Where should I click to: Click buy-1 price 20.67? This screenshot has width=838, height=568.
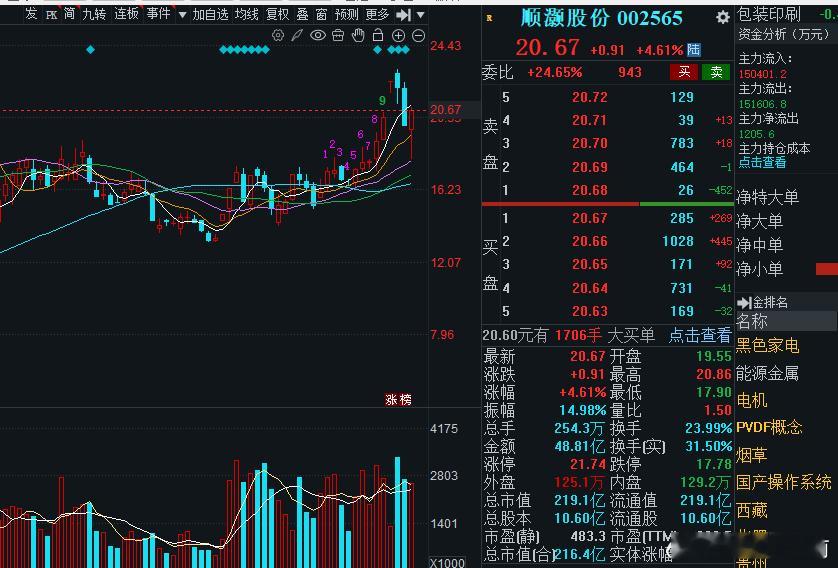(589, 218)
